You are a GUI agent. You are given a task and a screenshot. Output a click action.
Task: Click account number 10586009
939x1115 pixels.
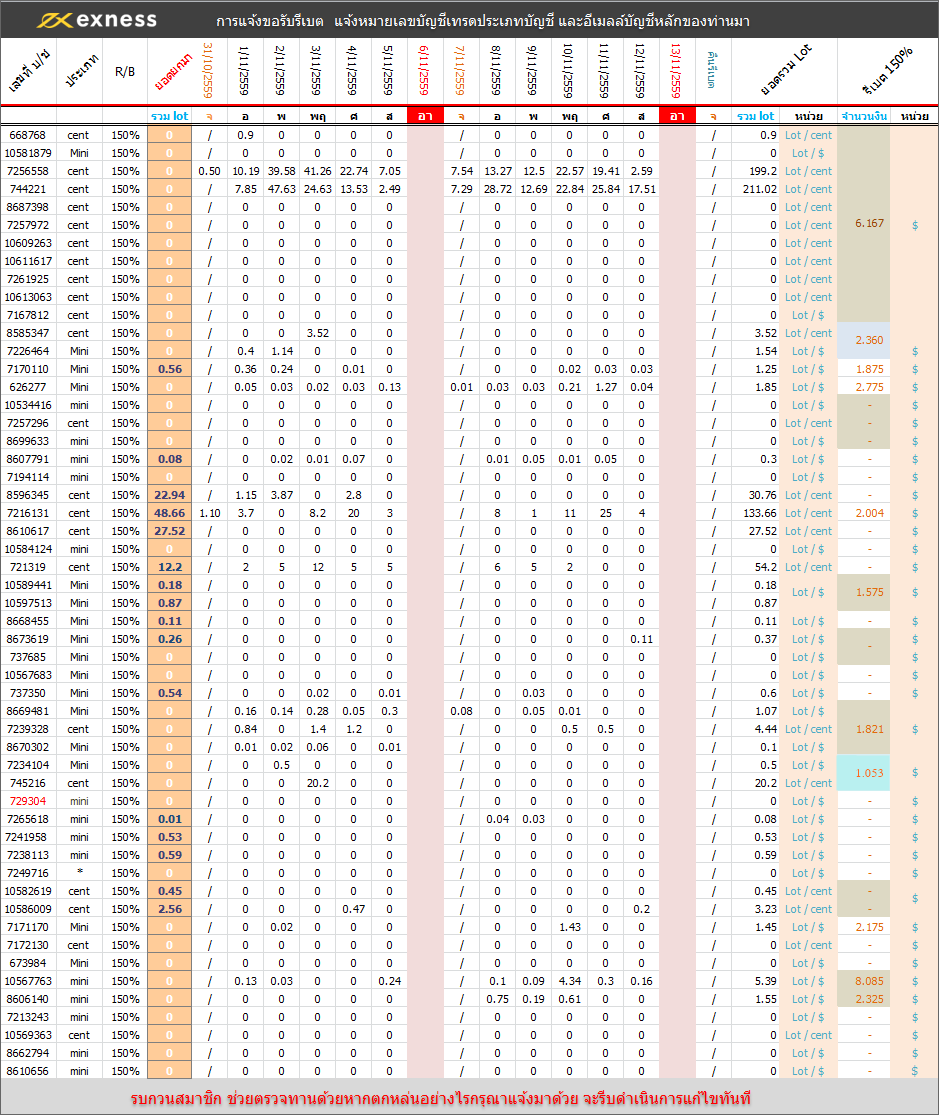click(x=28, y=909)
